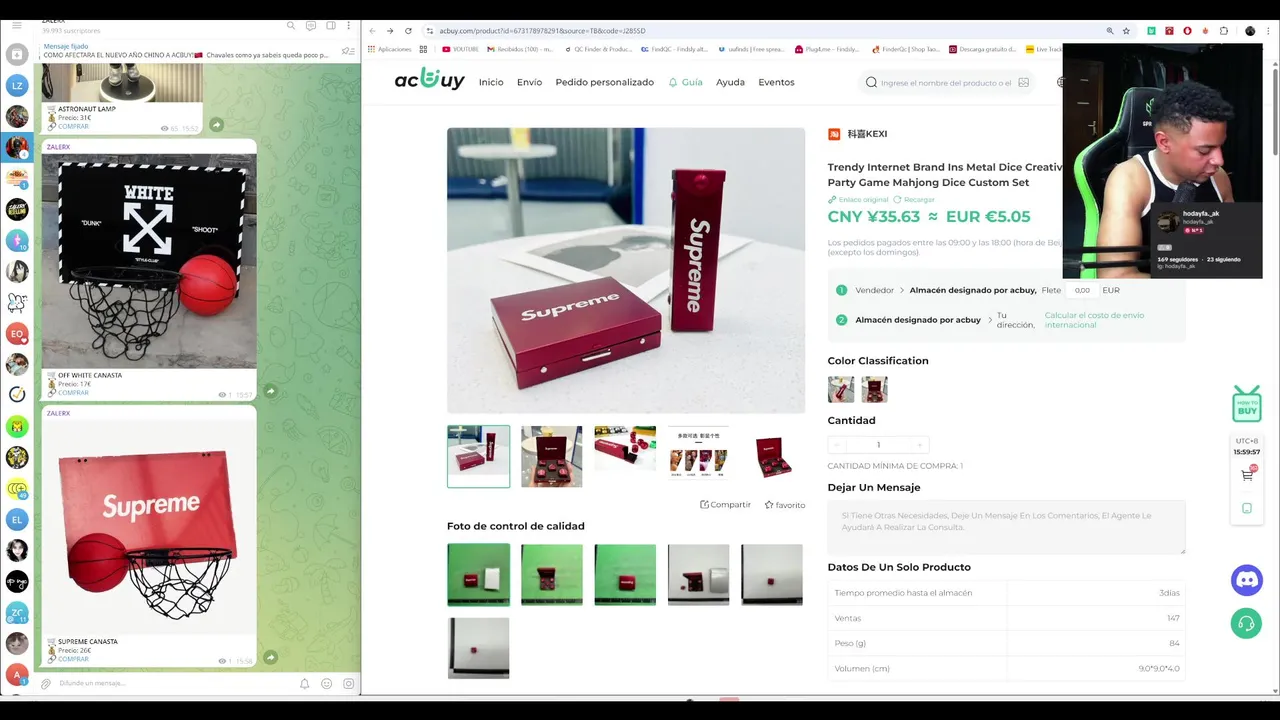Forward the Astronaut Lamp post
This screenshot has width=1280, height=720.
(x=216, y=125)
